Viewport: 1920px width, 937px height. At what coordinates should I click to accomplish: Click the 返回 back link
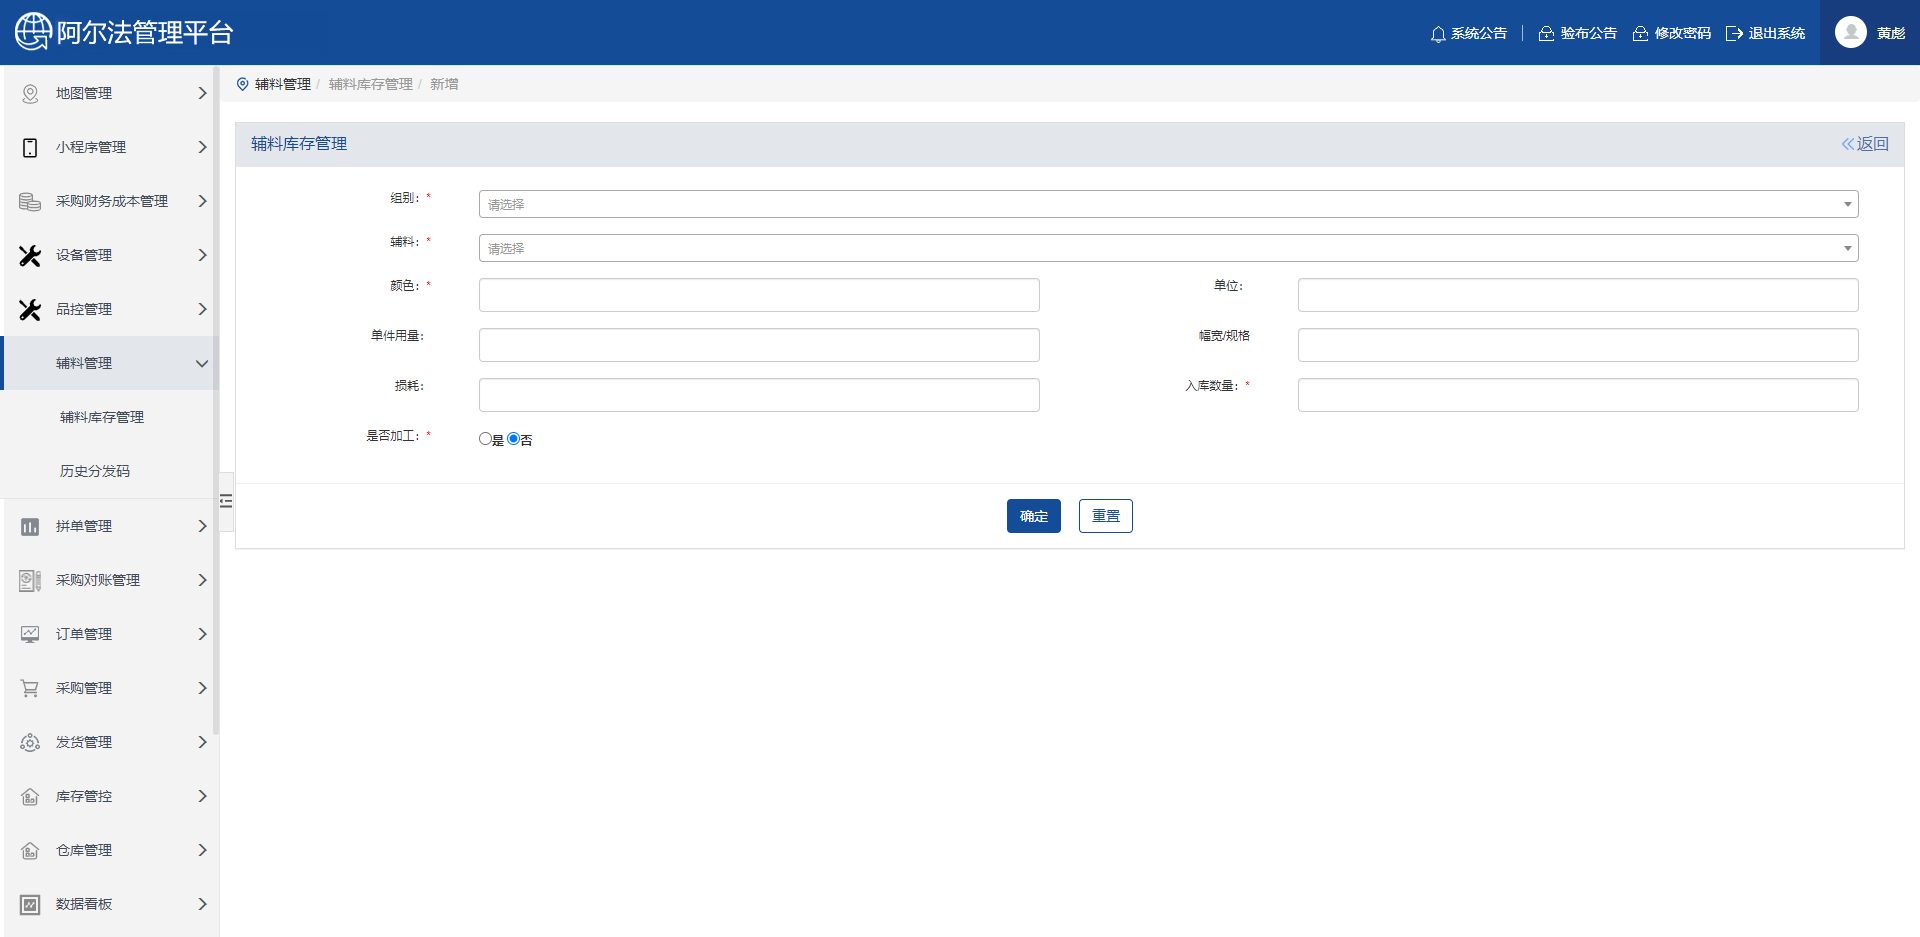click(x=1865, y=144)
